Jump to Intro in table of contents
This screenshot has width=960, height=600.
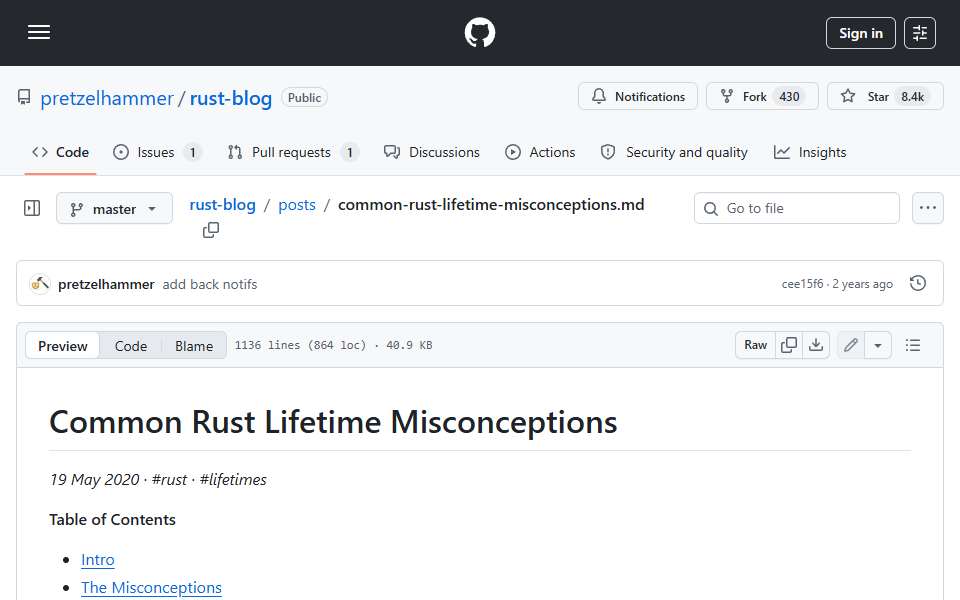[98, 560]
